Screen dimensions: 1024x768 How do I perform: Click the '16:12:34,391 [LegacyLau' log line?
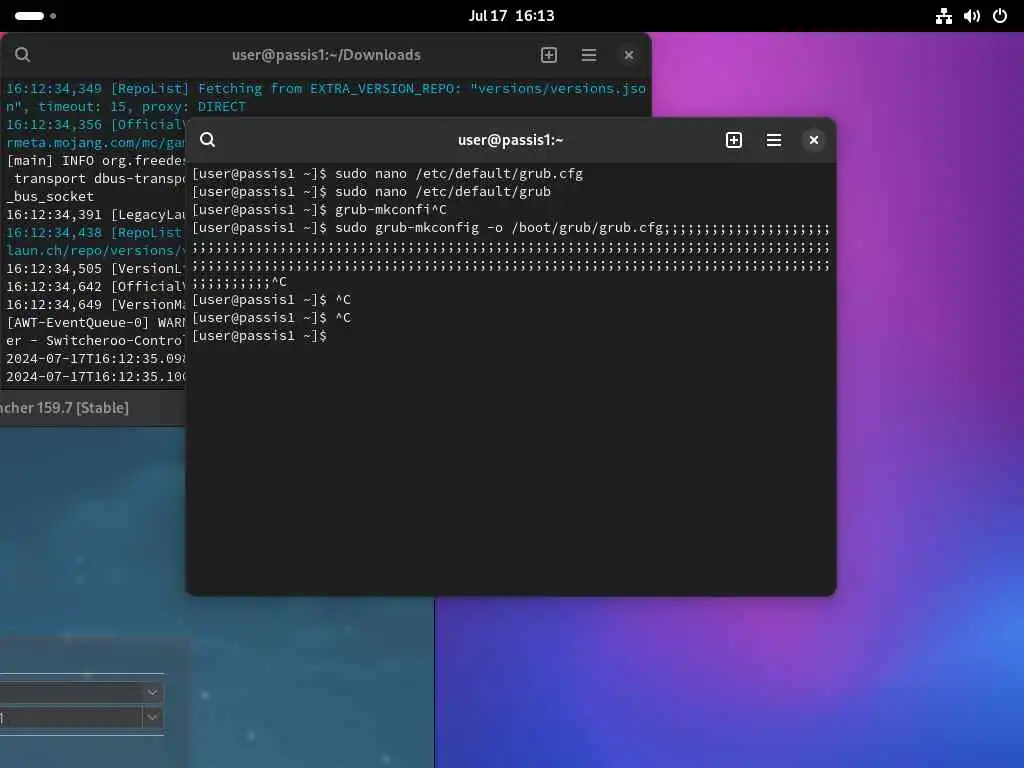[x=96, y=214]
